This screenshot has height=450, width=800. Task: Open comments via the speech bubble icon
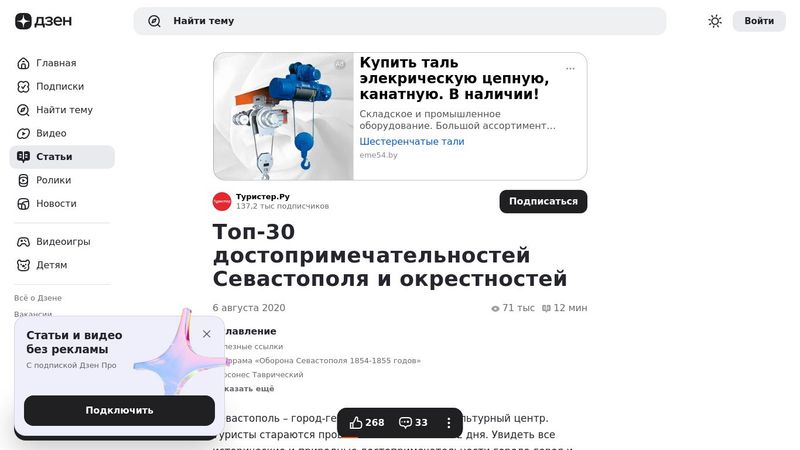pyautogui.click(x=405, y=422)
